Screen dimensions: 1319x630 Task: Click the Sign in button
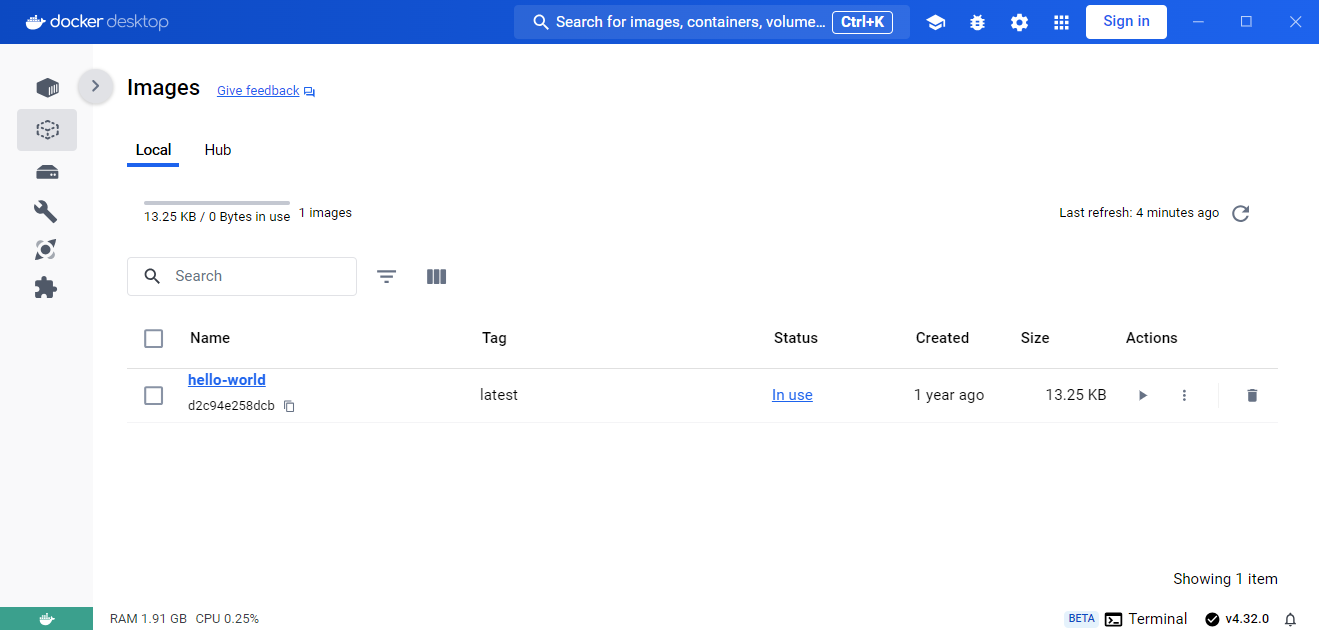click(x=1126, y=22)
